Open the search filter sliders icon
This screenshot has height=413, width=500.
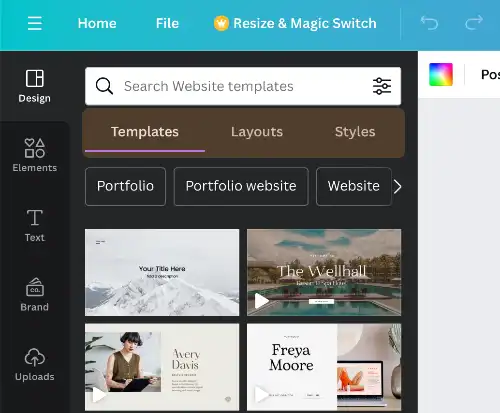382,86
